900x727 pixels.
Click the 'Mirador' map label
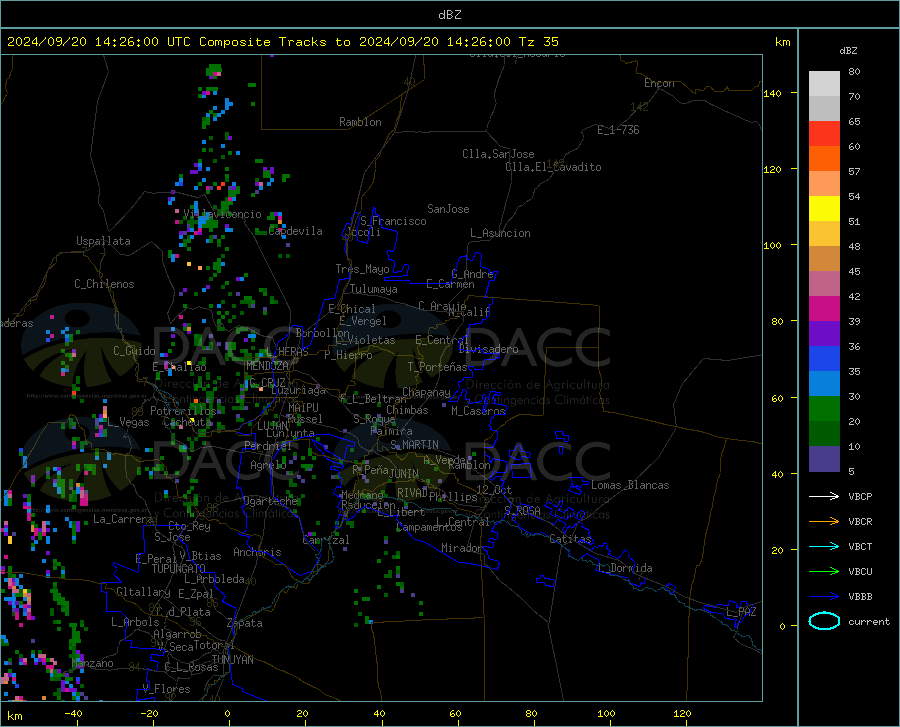[462, 548]
